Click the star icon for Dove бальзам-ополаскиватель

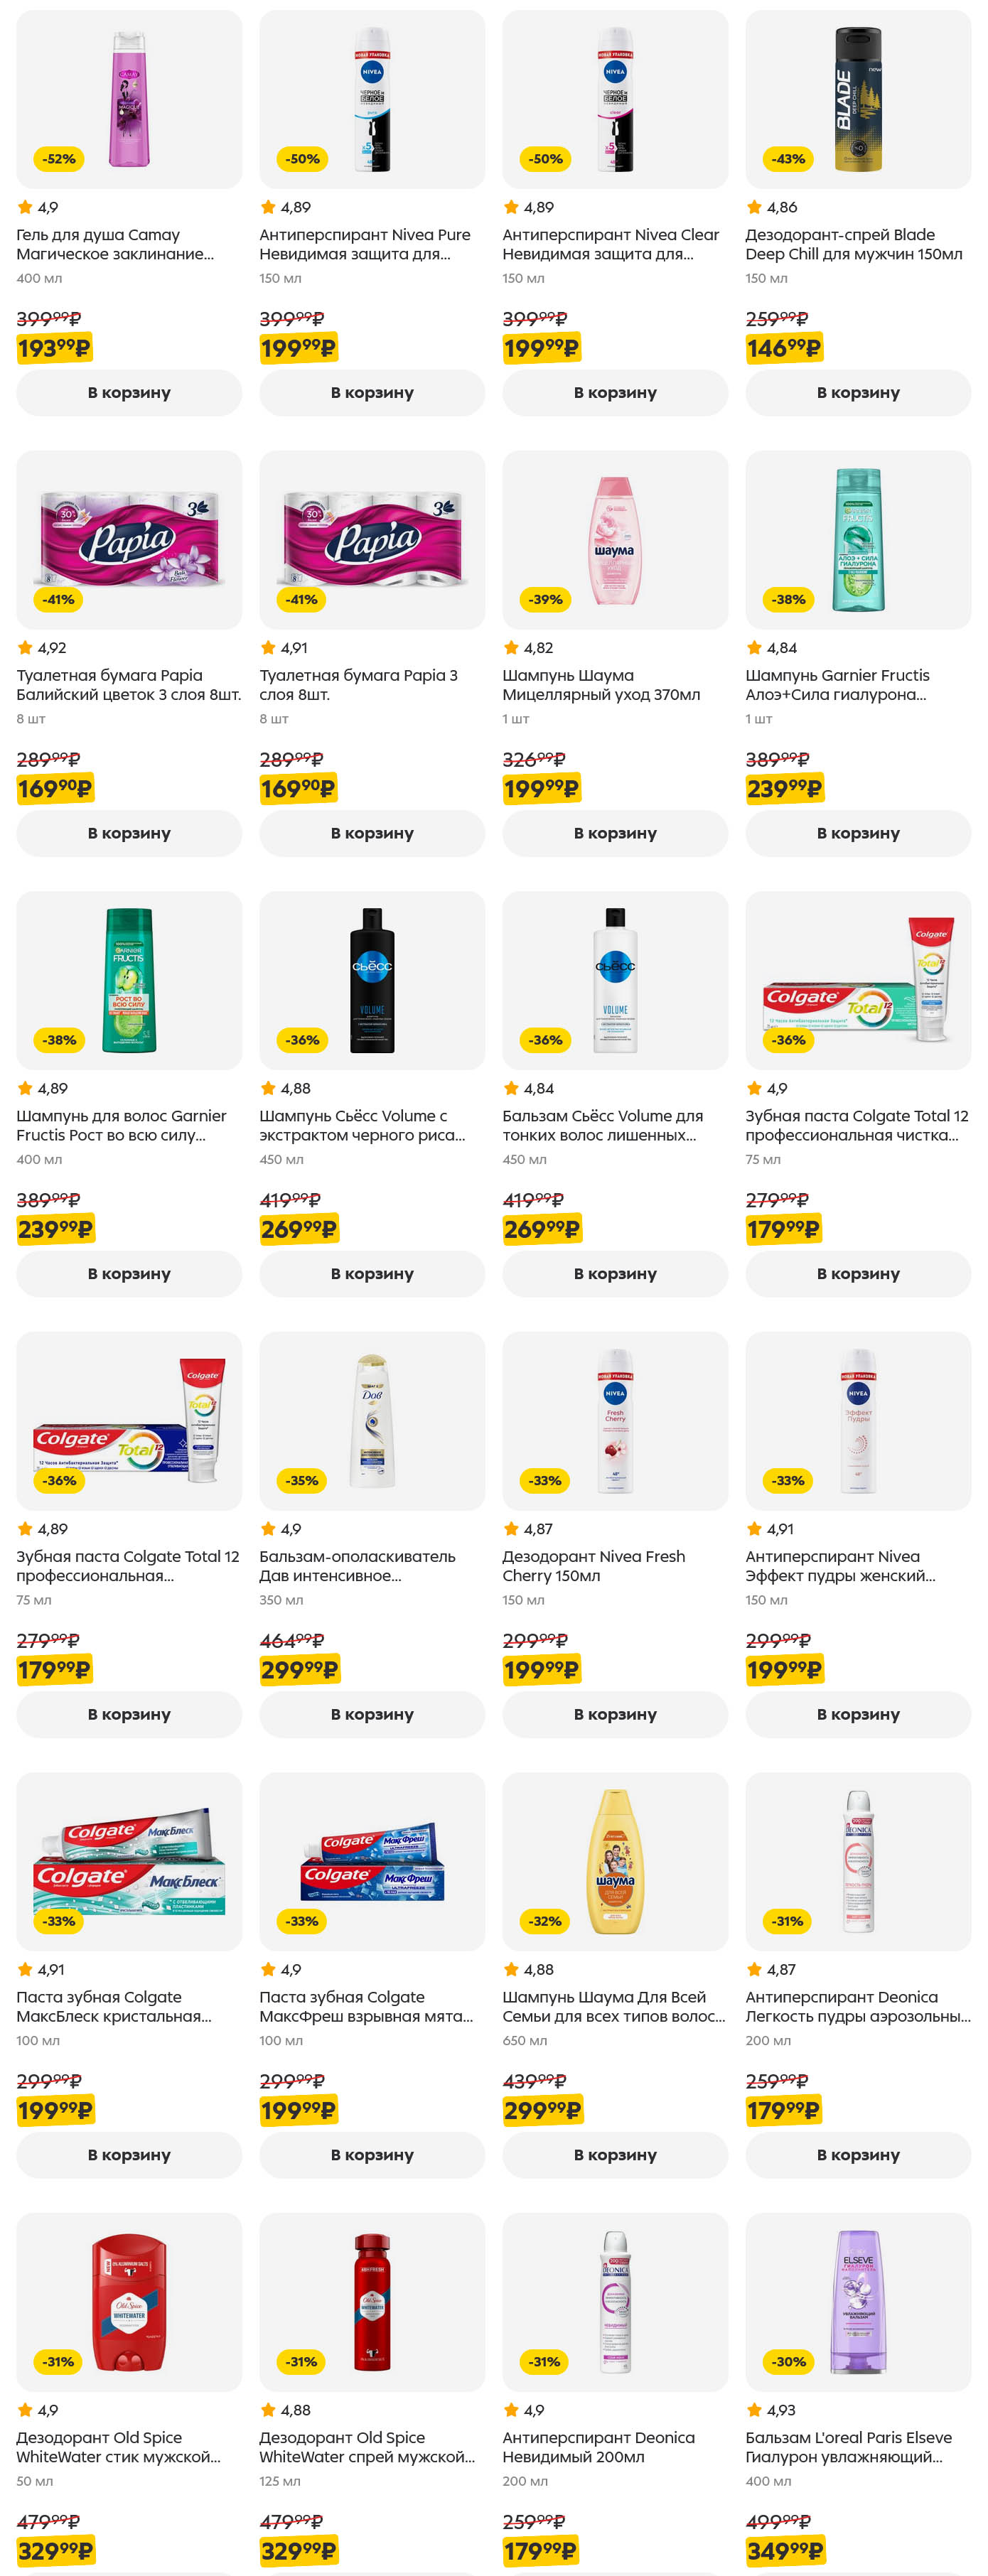268,1529
